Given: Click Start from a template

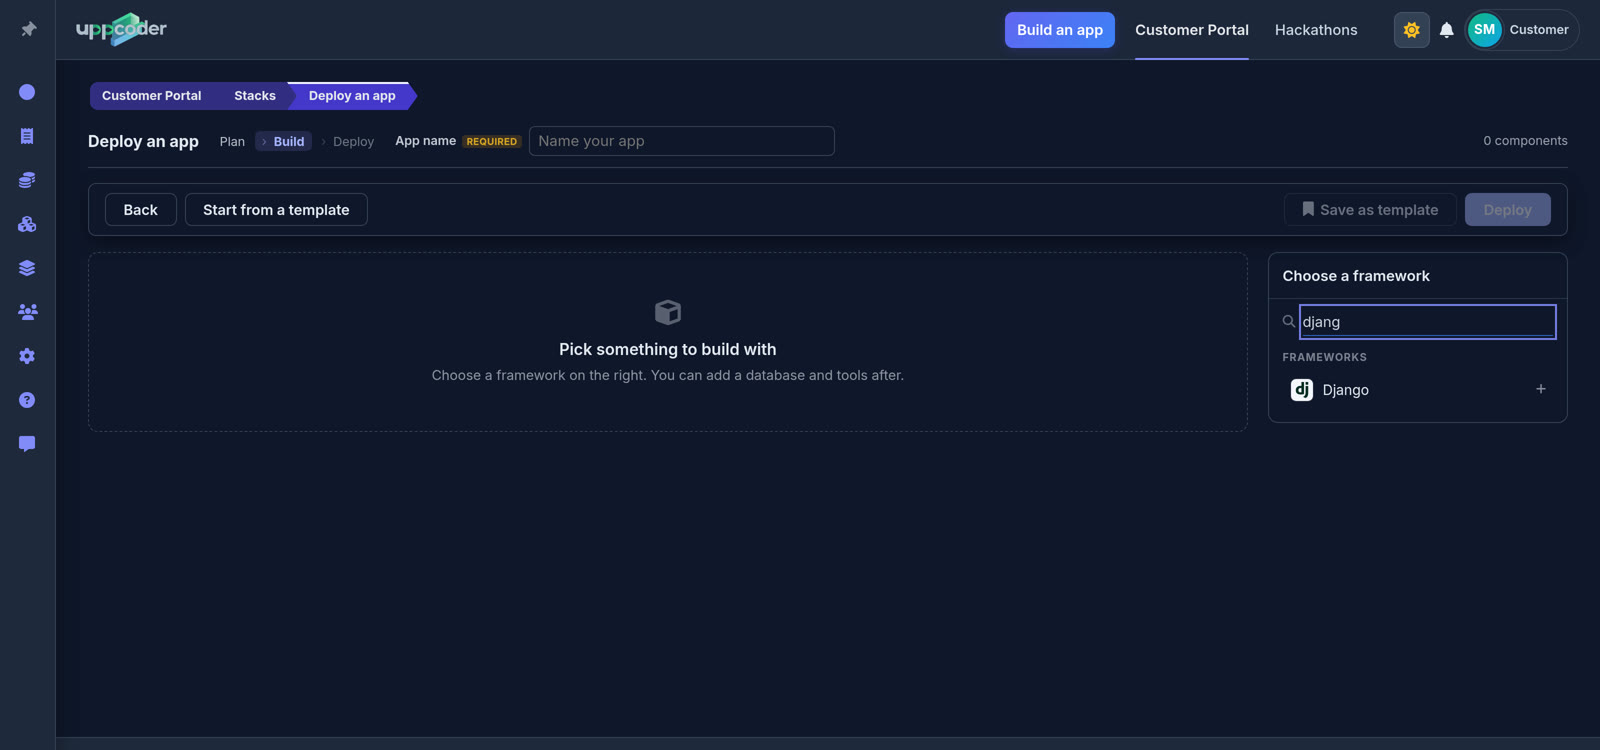Looking at the screenshot, I should [x=276, y=210].
